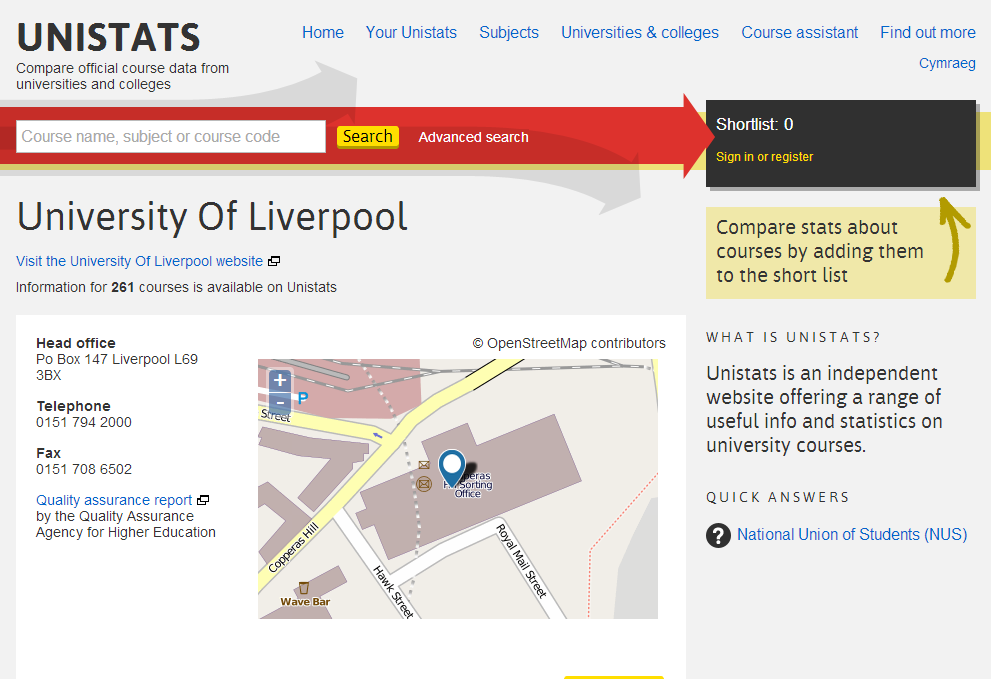Viewport: 991px width, 679px height.
Task: Select Find out more
Action: 928,32
